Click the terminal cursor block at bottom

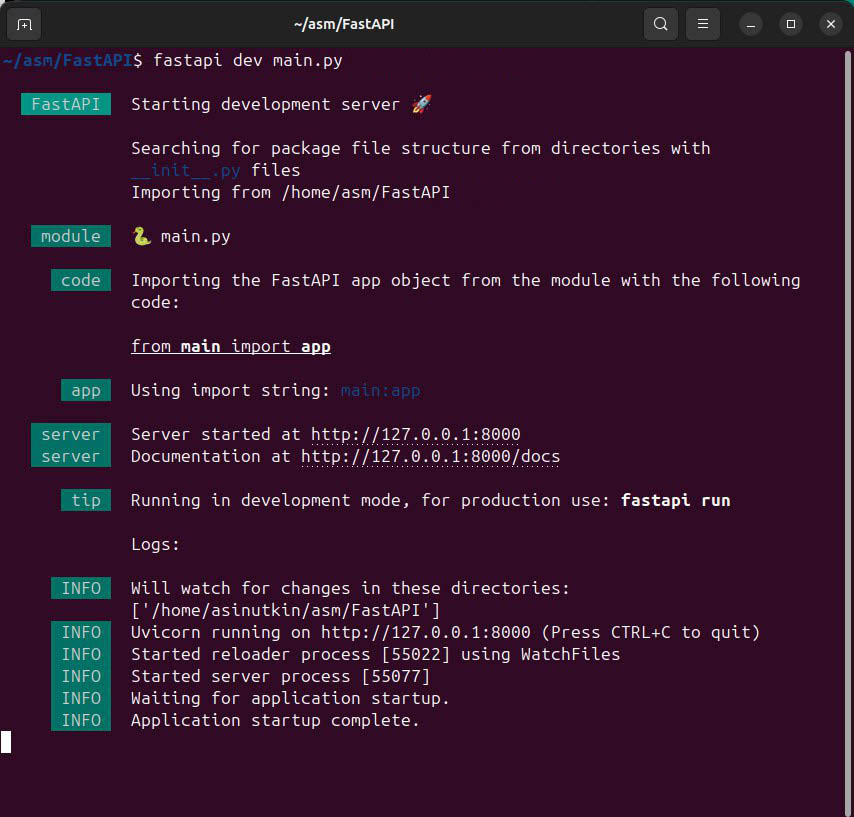pyautogui.click(x=6, y=742)
